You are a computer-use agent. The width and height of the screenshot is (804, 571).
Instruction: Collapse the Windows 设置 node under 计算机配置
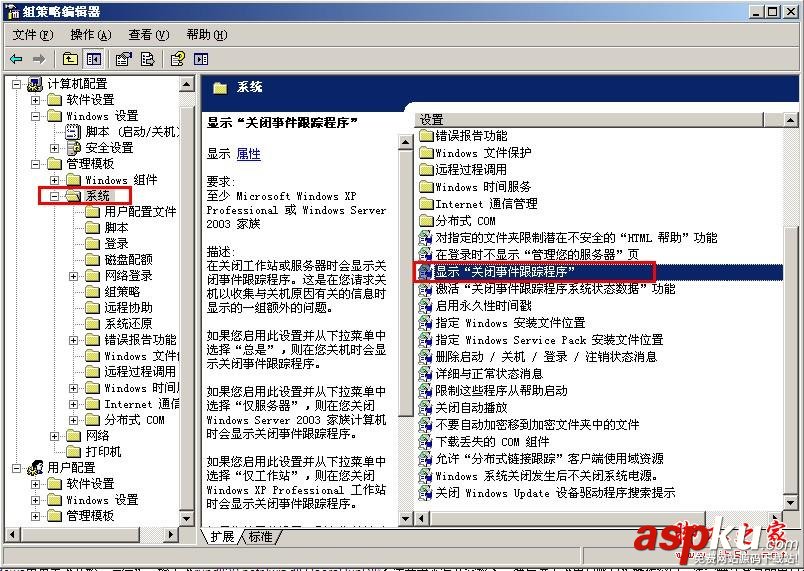(35, 116)
